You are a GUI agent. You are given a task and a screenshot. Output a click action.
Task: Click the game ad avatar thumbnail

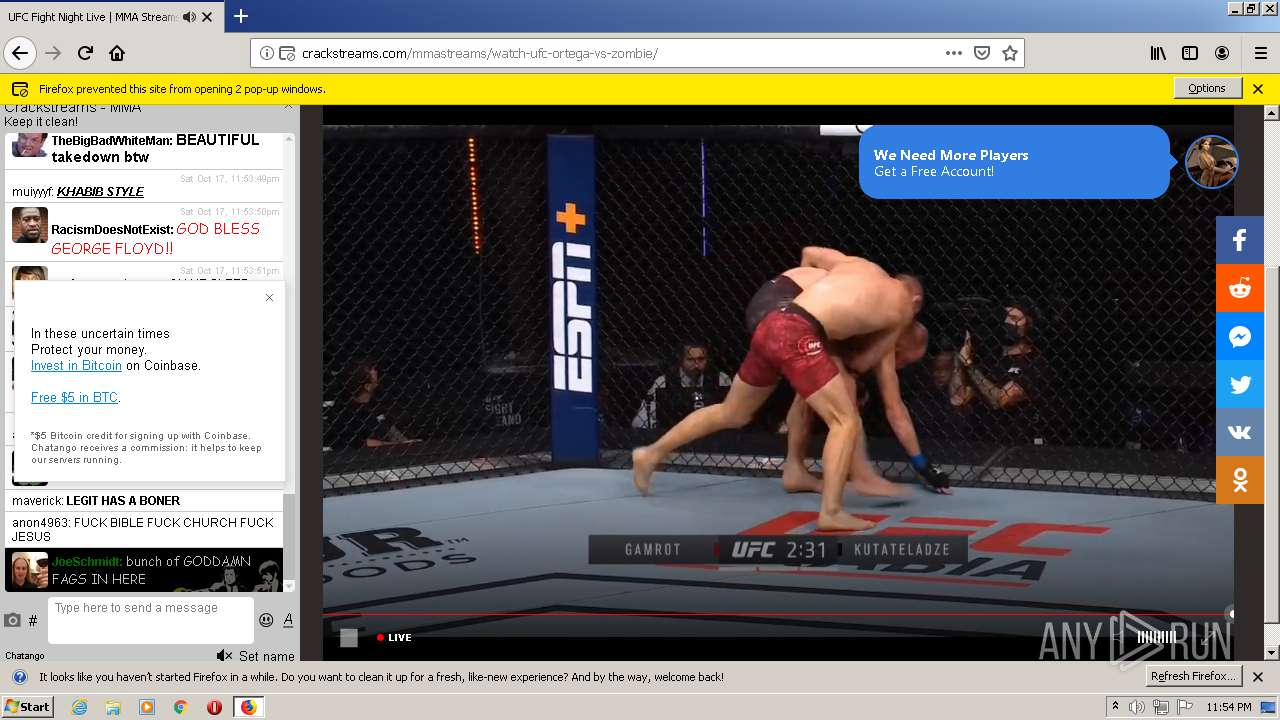pyautogui.click(x=1212, y=161)
